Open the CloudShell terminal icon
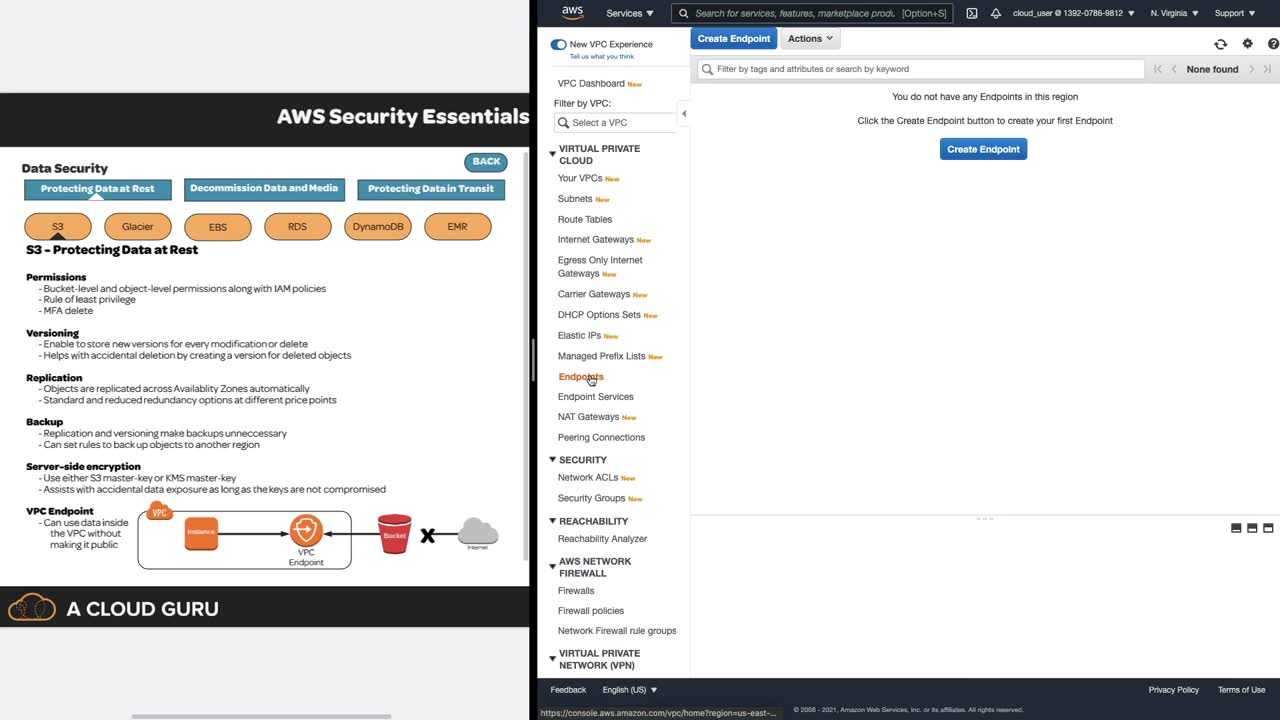Viewport: 1280px width, 720px height. coord(971,13)
